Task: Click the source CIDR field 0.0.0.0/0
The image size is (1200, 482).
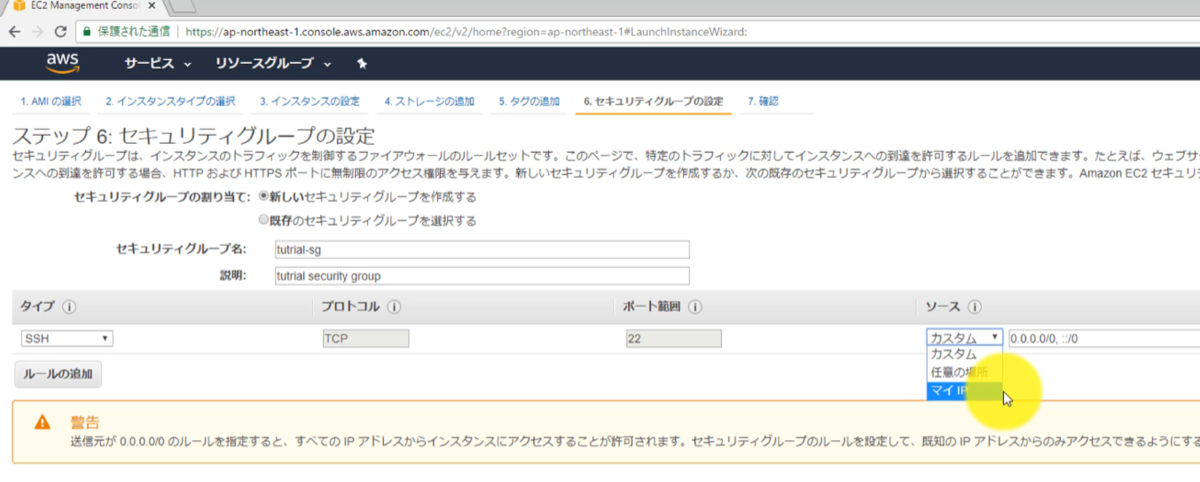Action: point(1104,339)
